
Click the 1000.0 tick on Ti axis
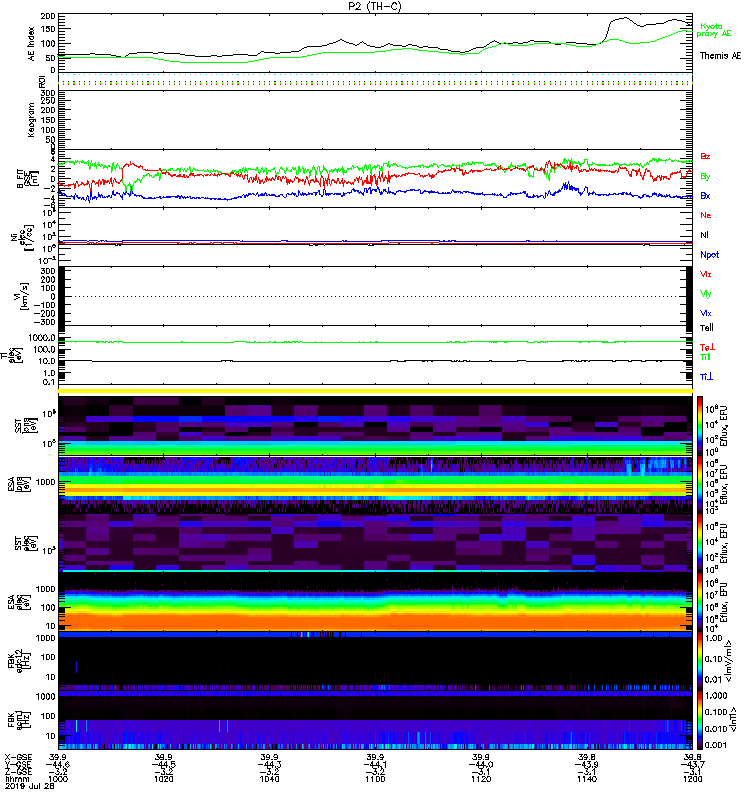click(x=42, y=338)
